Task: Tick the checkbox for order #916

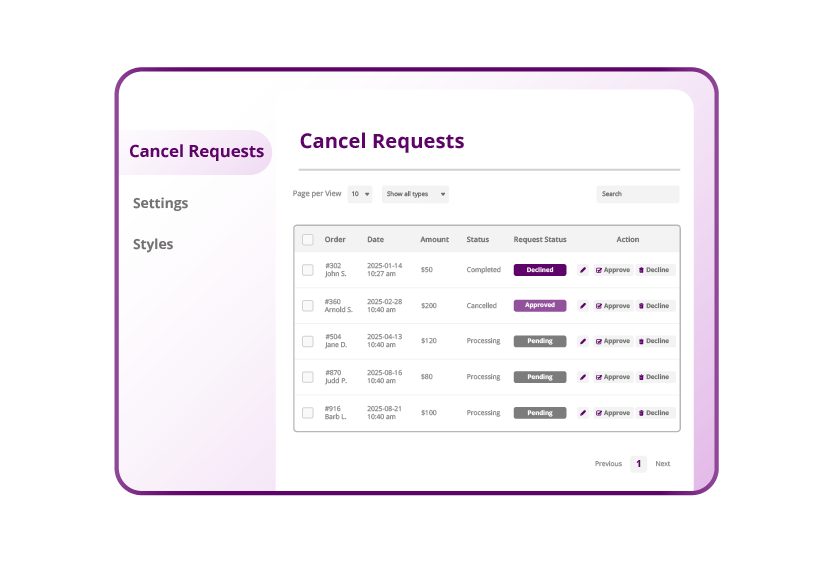Action: 308,413
